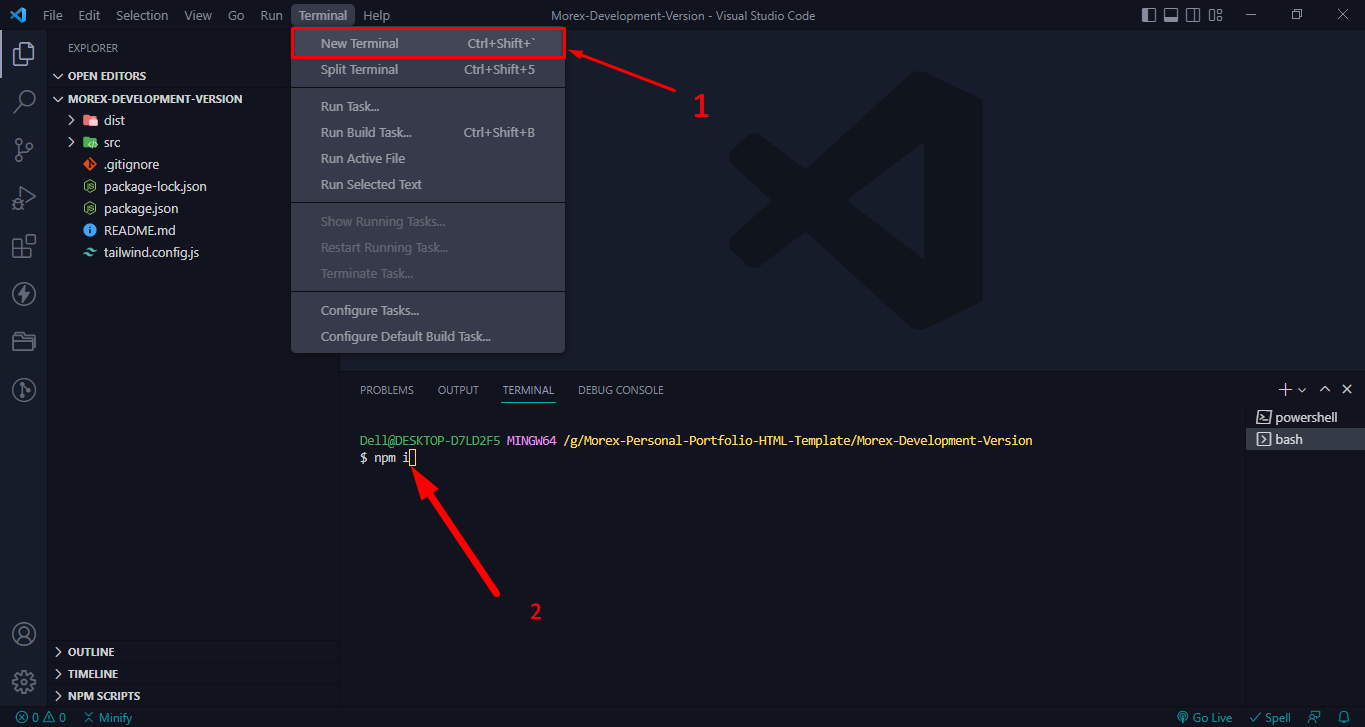Image resolution: width=1365 pixels, height=727 pixels.
Task: Expand the Open Editors section
Action: coord(195,76)
